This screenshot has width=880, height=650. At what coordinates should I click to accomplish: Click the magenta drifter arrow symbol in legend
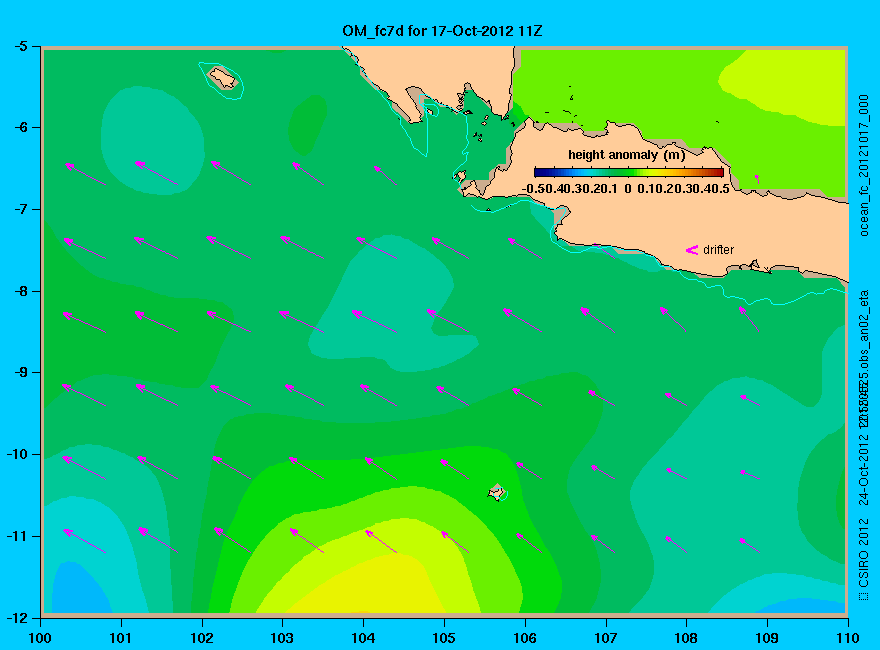tap(692, 250)
